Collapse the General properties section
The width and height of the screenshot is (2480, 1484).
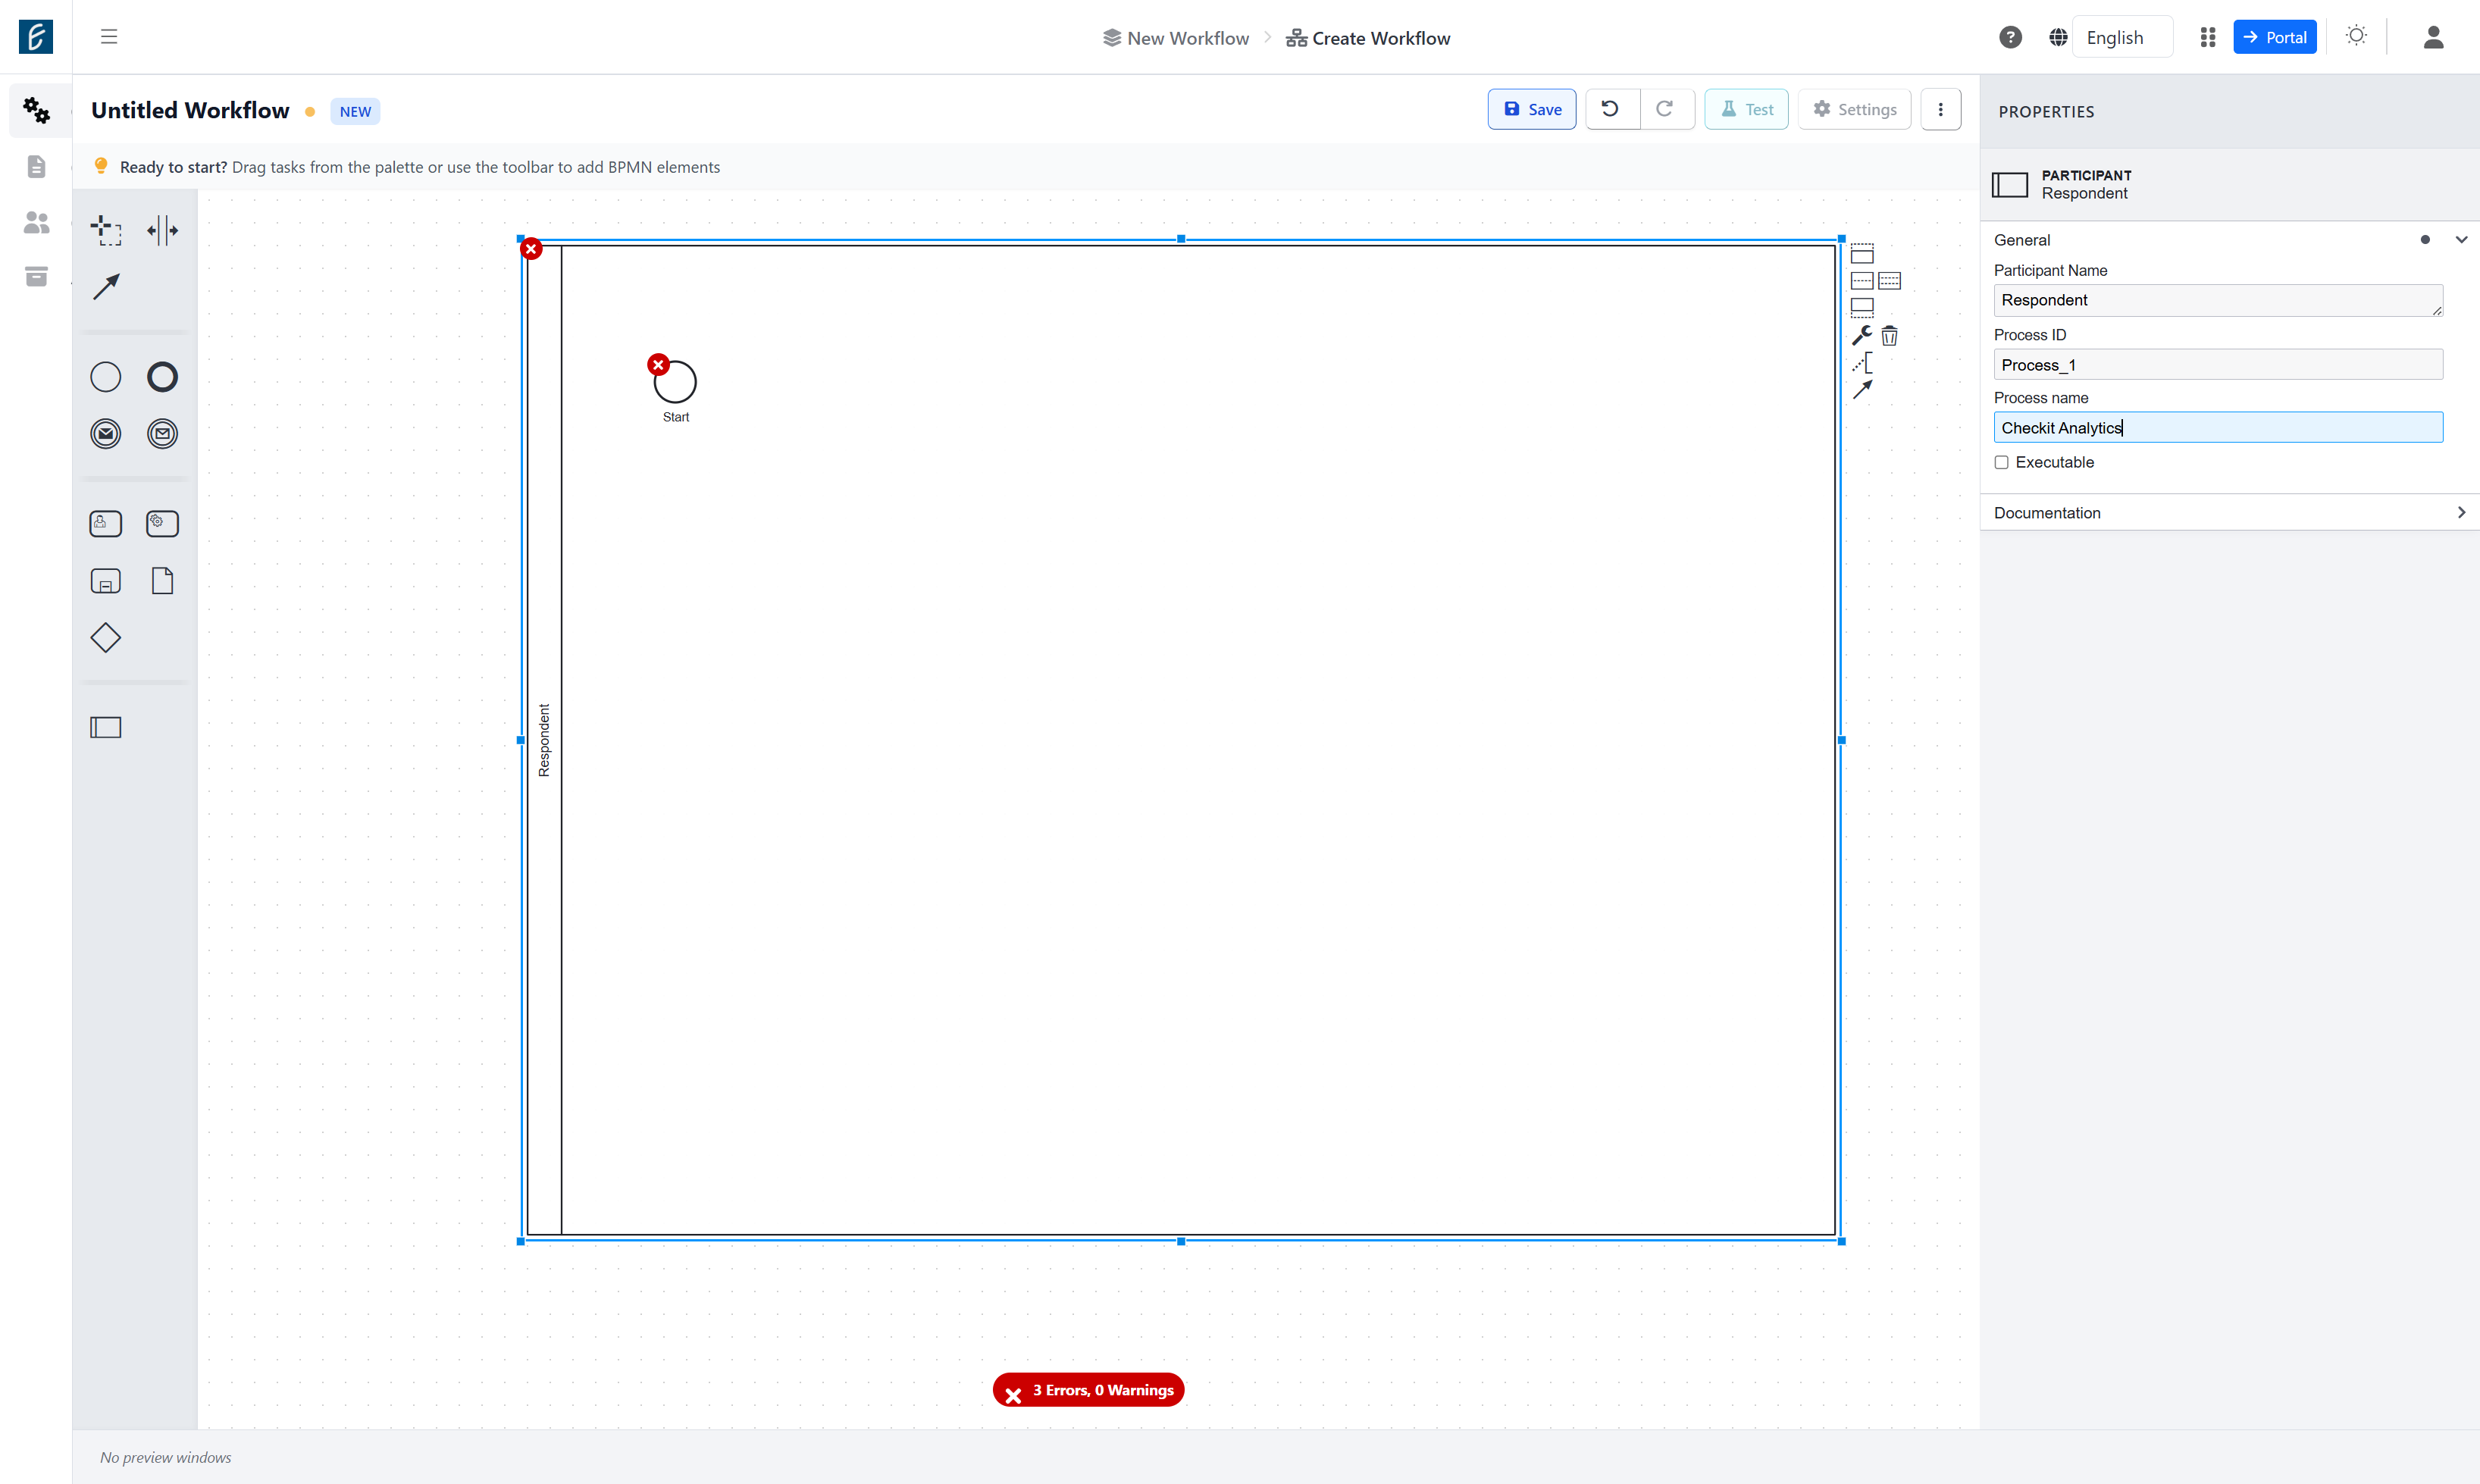coord(2461,240)
